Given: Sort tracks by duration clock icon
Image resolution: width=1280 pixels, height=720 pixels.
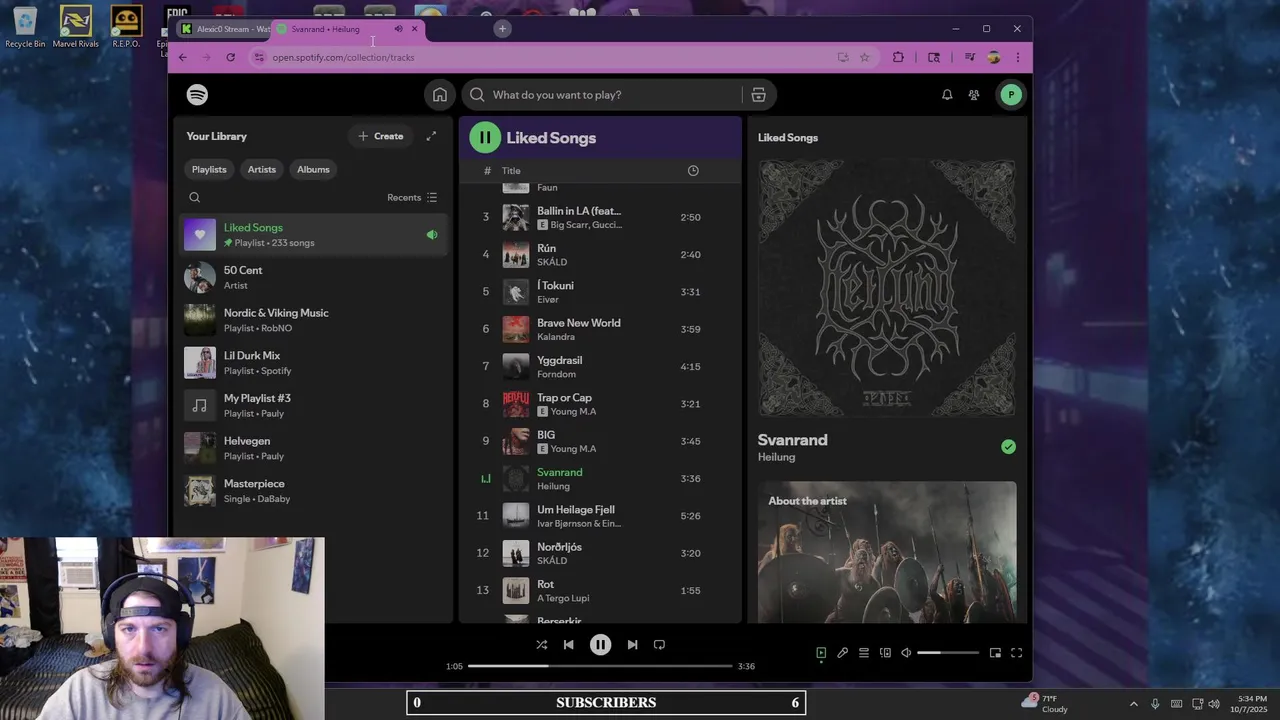Looking at the screenshot, I should coord(693,171).
